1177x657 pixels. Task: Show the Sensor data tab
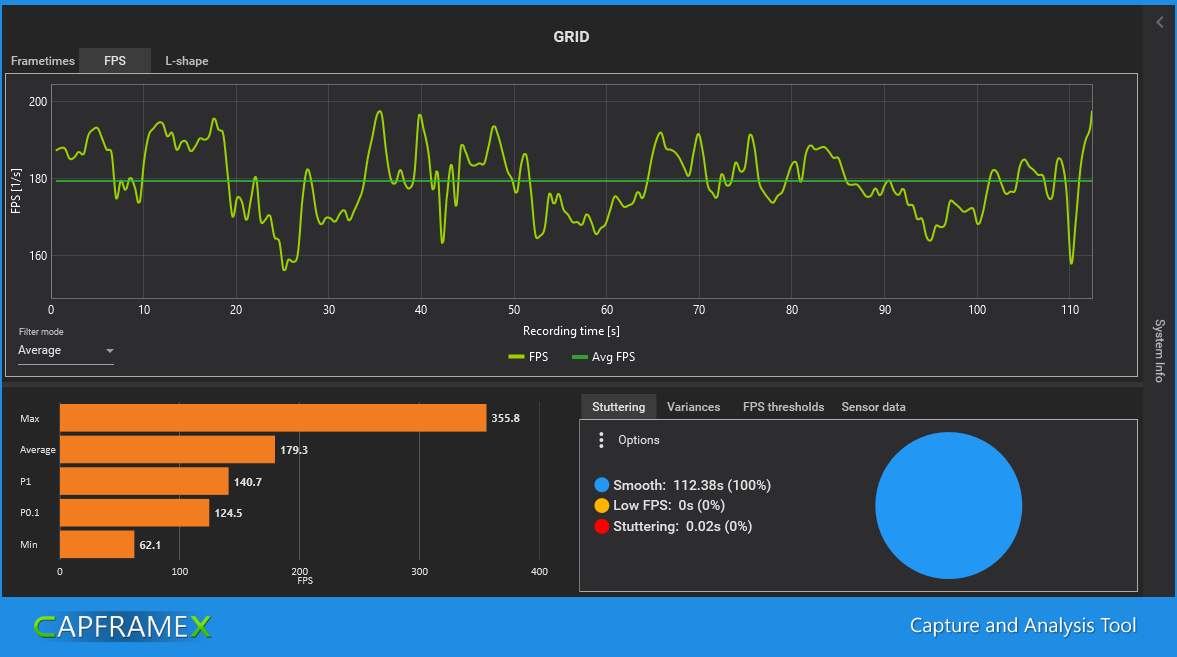[873, 407]
